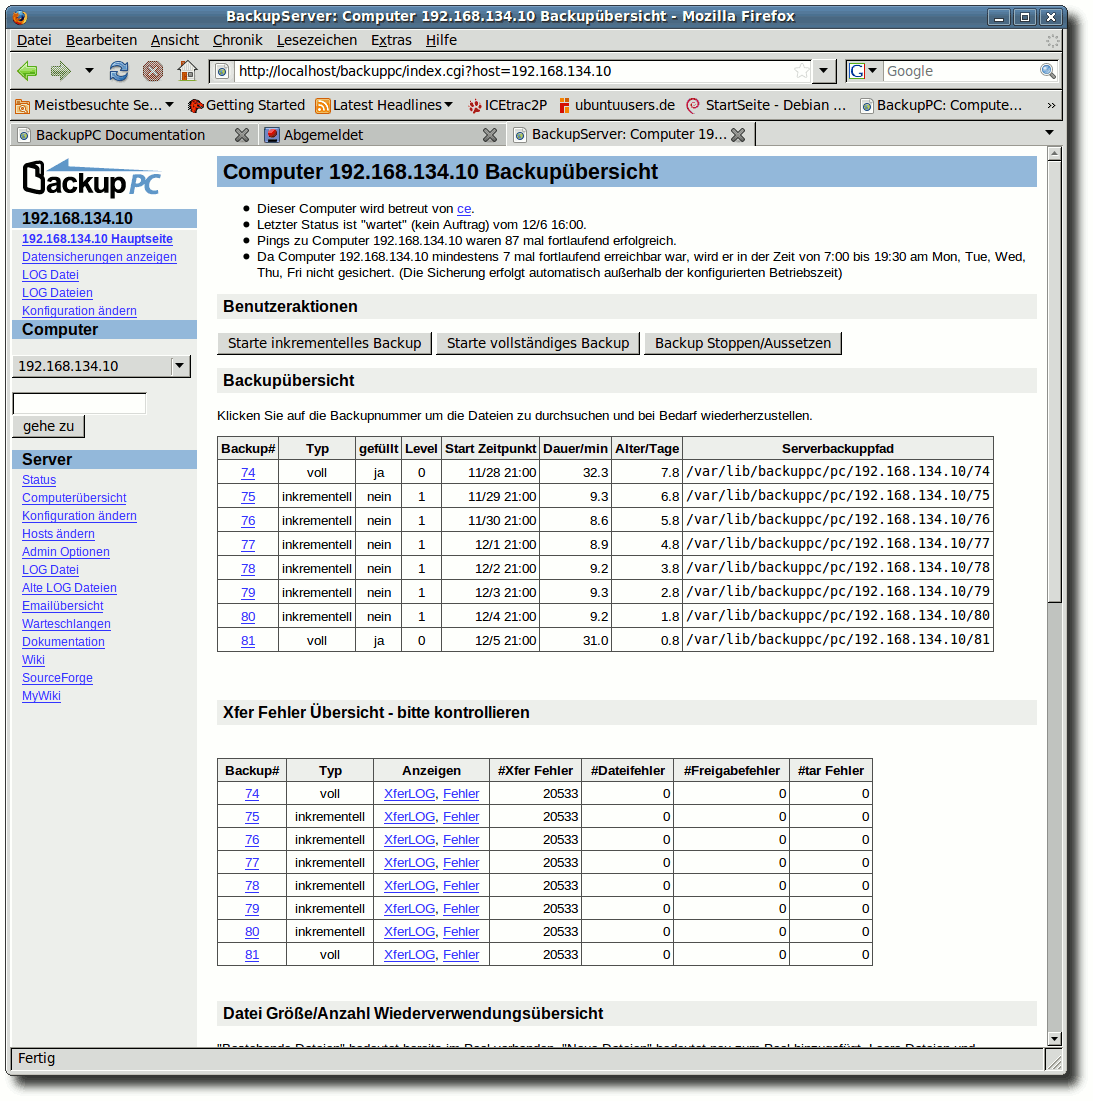Screen dimensions: 1093x1101
Task: Go back with green left arrow
Action: click(x=27, y=71)
